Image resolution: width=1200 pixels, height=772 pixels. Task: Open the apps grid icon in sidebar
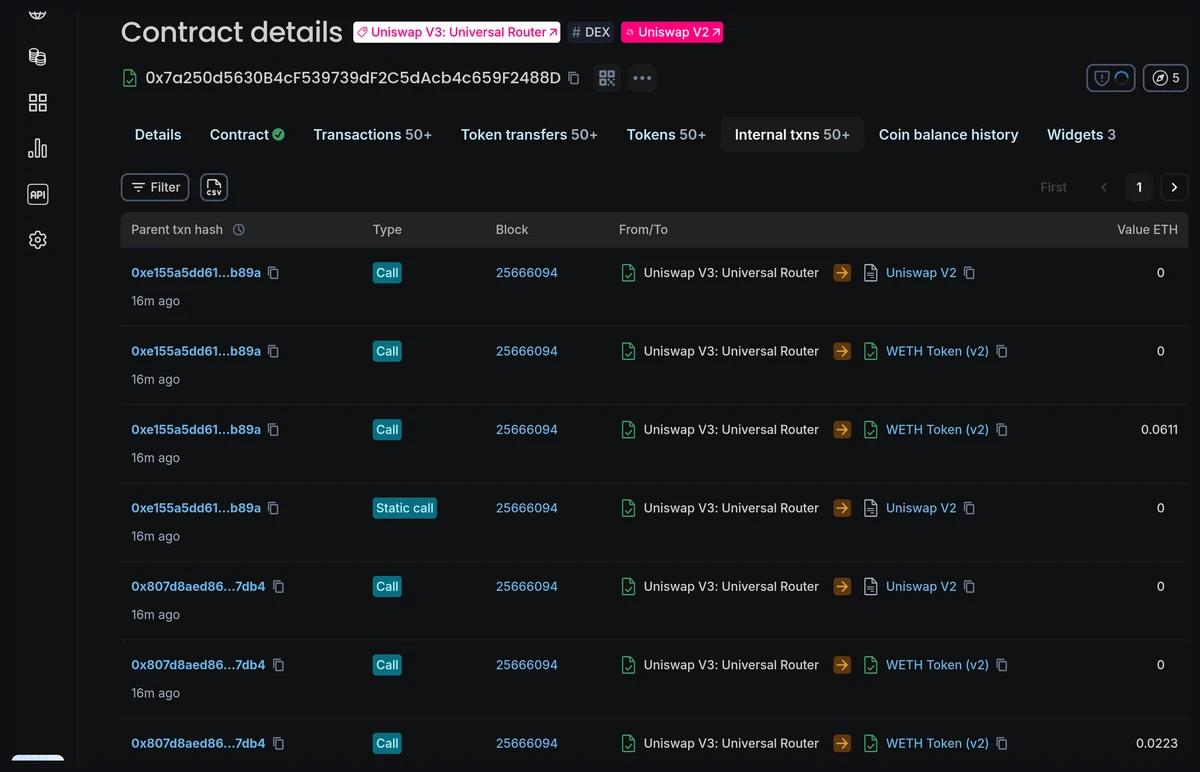point(38,103)
